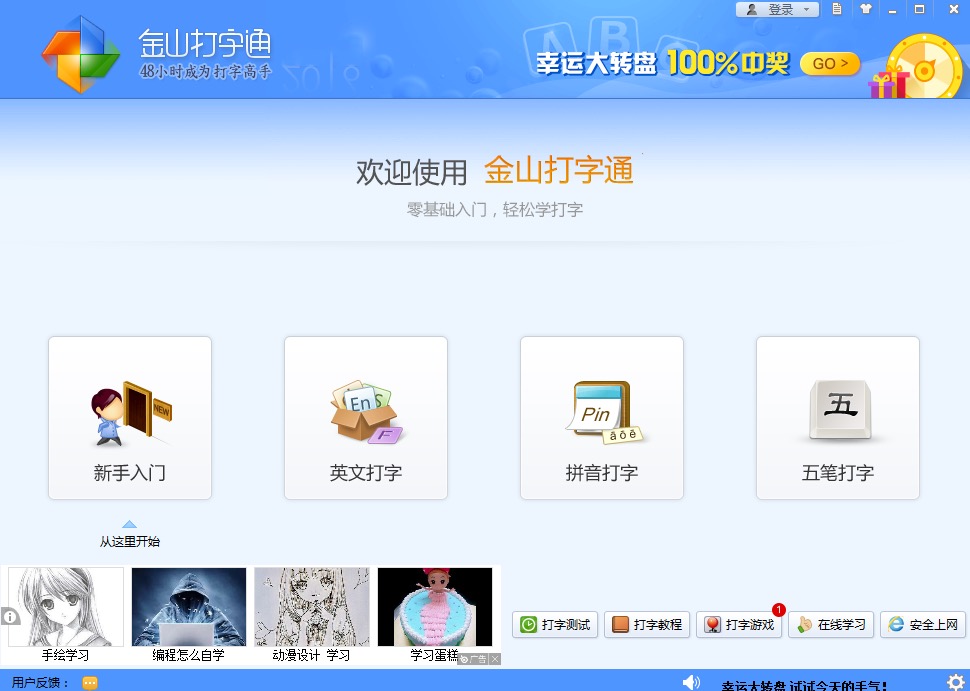
Task: Click the 金山打字通 colorful logo icon
Action: click(80, 54)
